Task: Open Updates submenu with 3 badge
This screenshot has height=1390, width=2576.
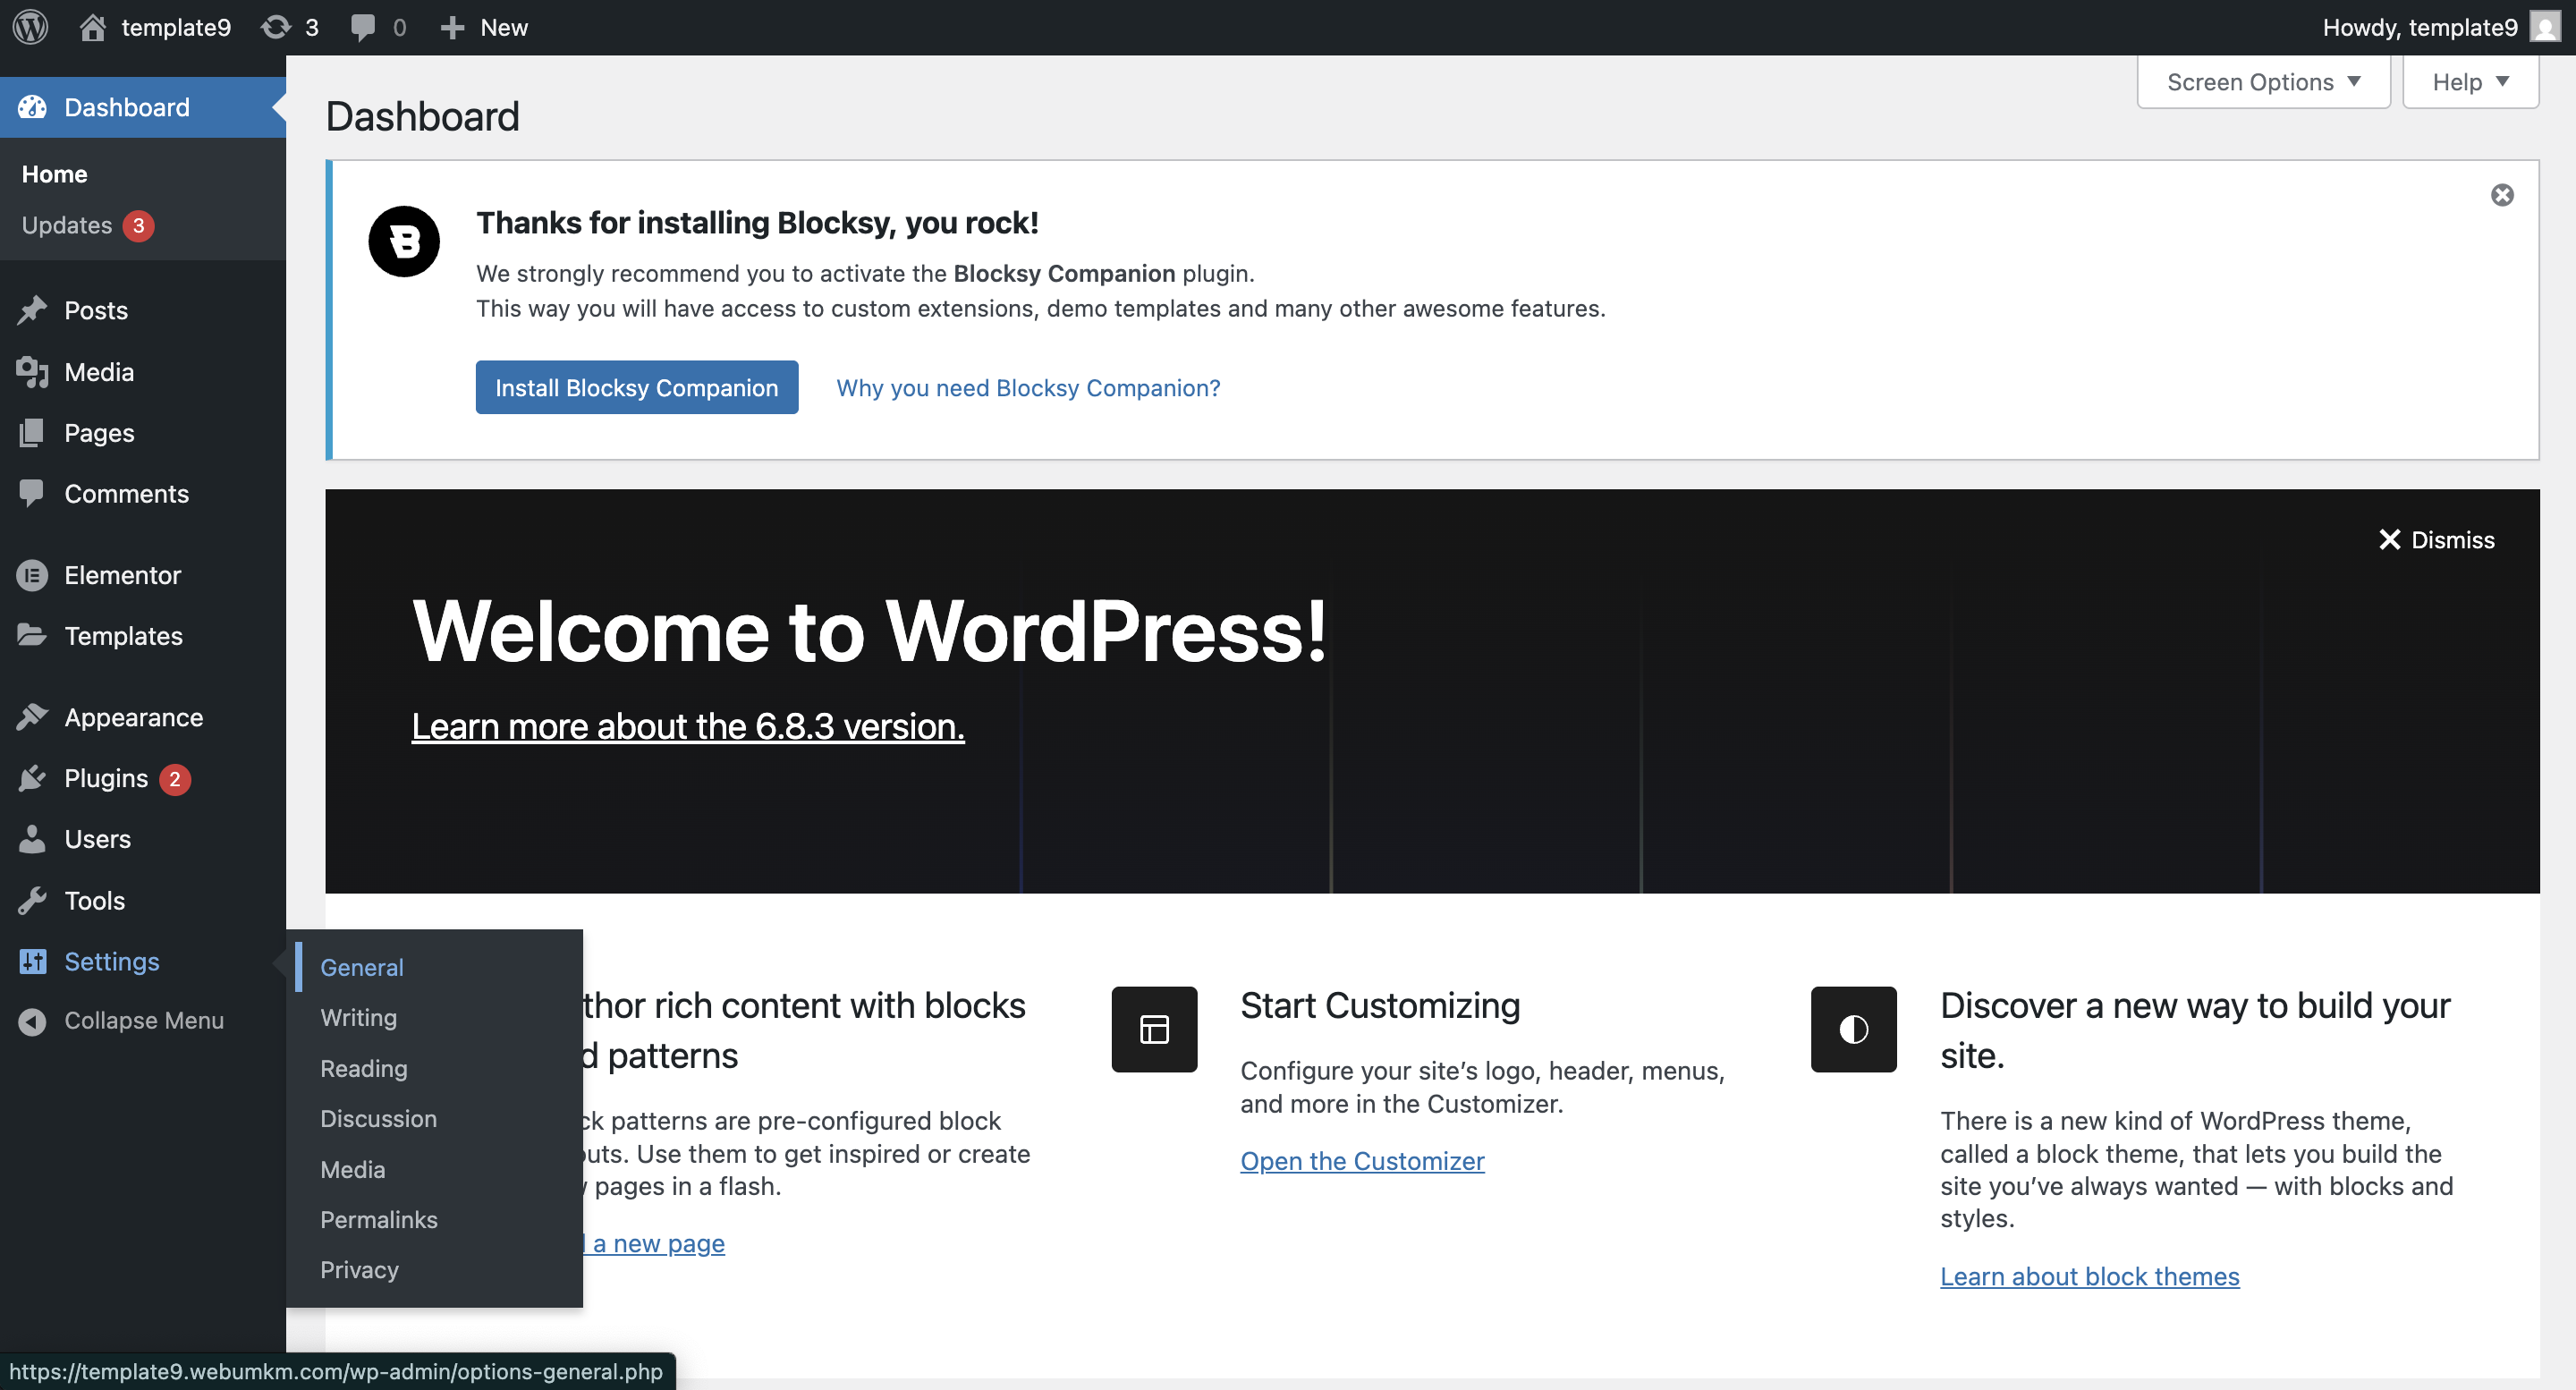Action: (x=67, y=225)
